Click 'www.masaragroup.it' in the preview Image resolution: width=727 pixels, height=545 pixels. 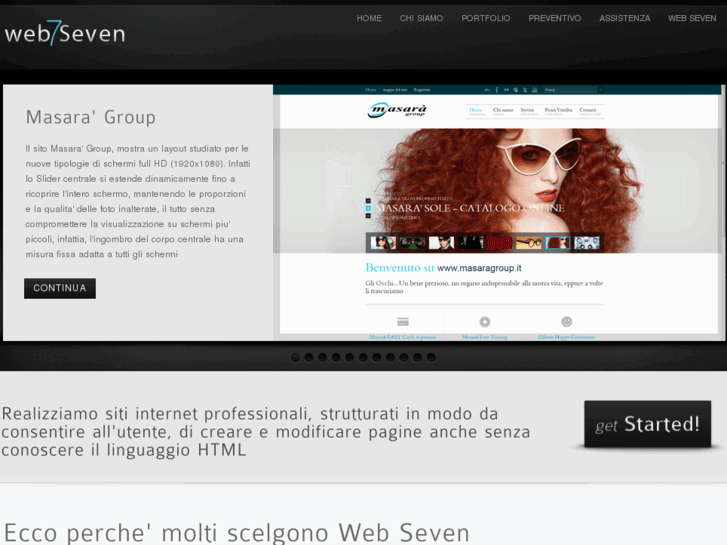pyautogui.click(x=479, y=268)
